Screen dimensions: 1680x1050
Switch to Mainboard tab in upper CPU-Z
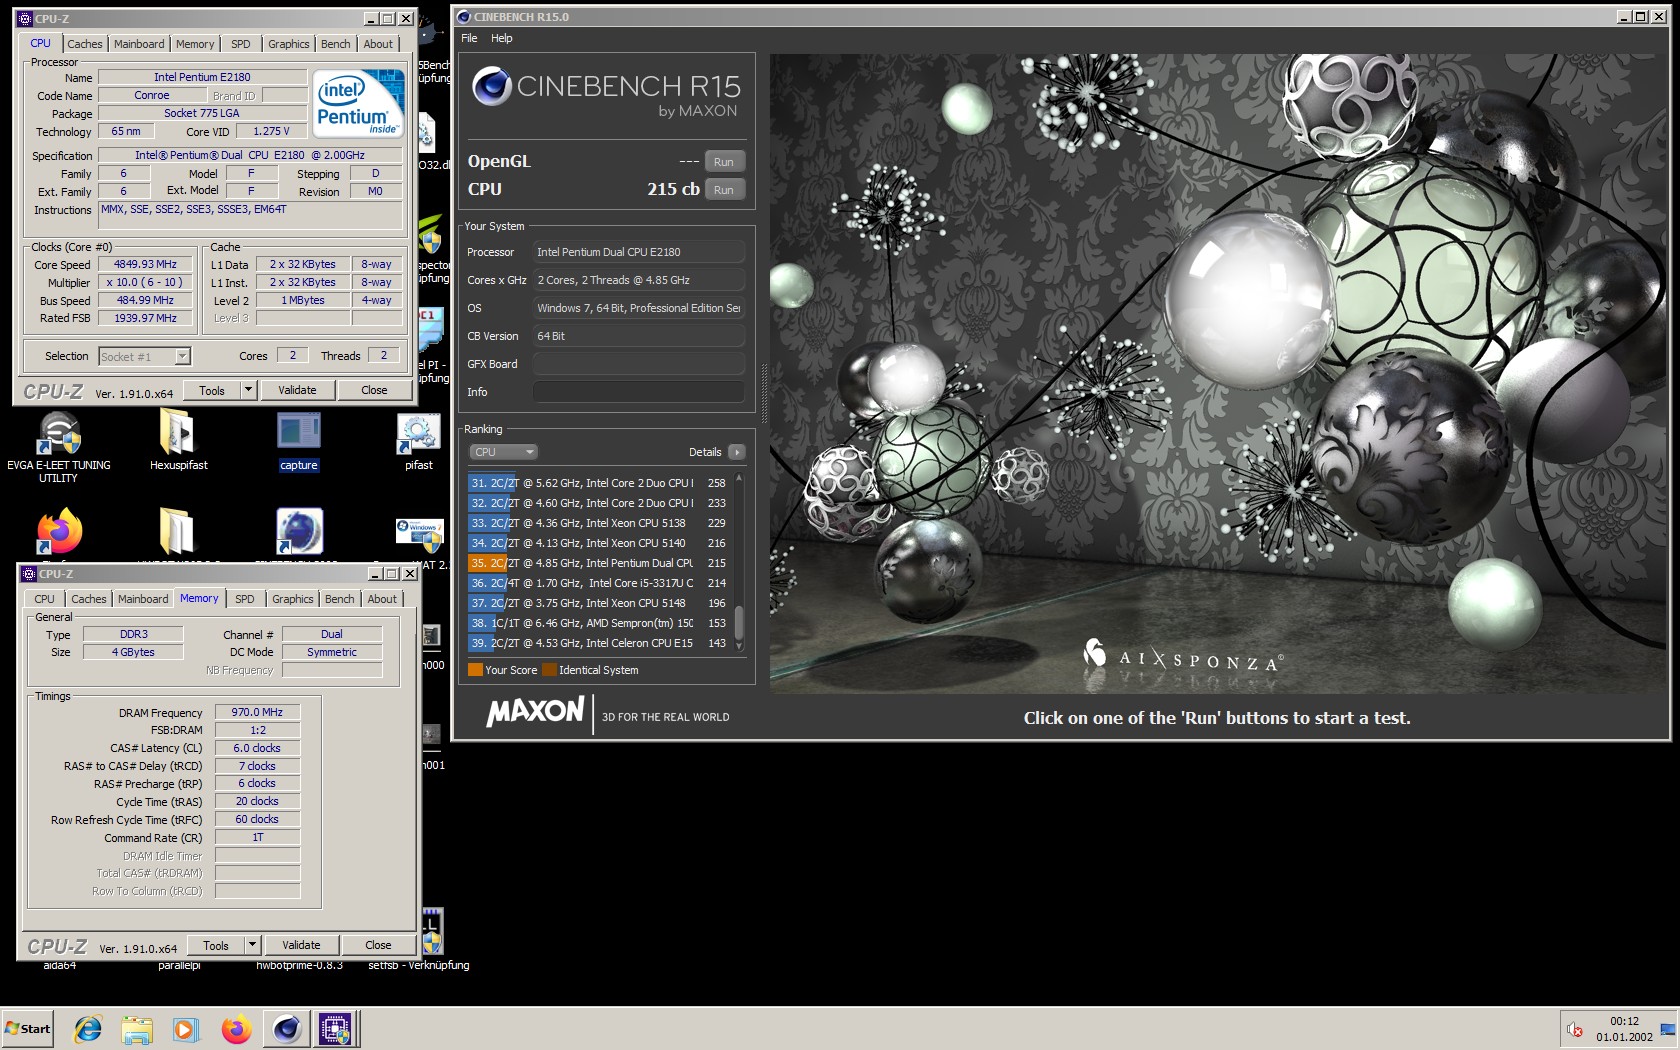139,44
